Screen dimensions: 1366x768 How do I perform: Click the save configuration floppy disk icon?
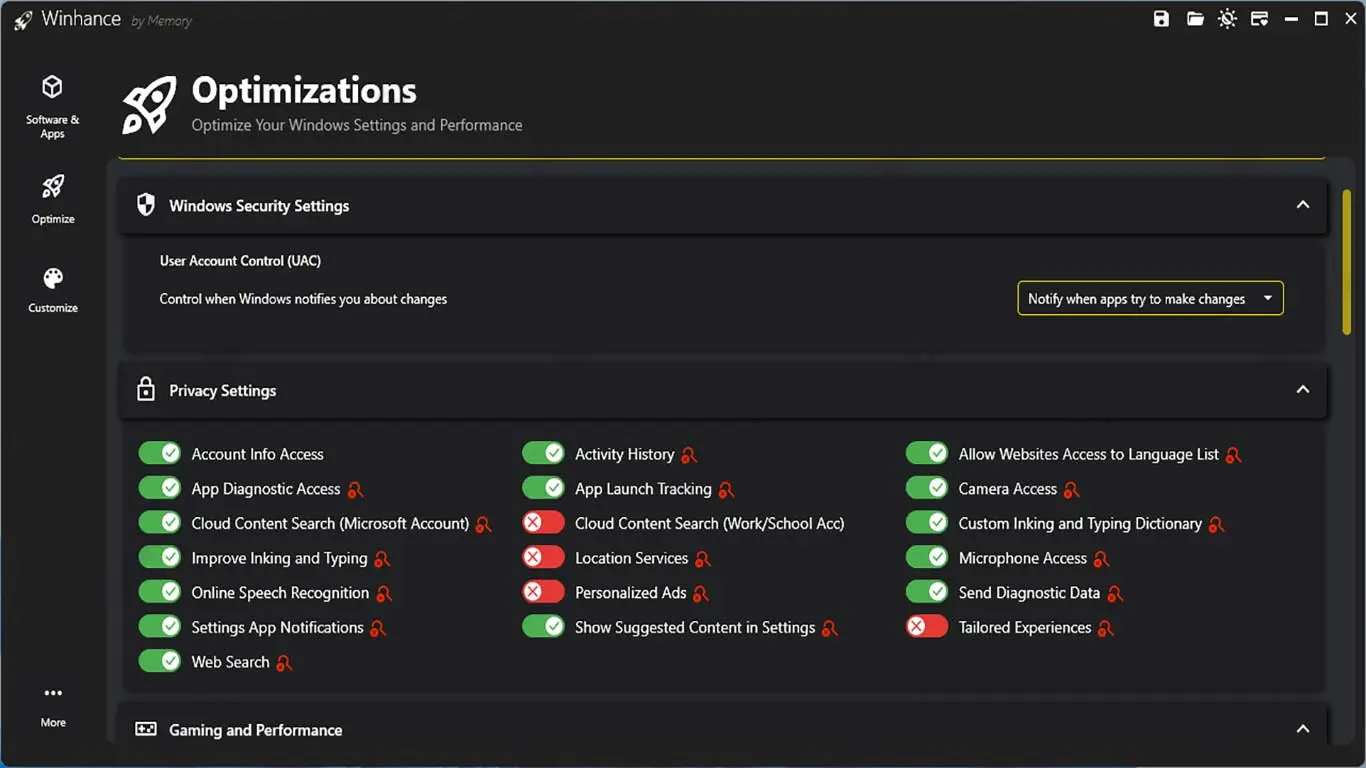1161,19
